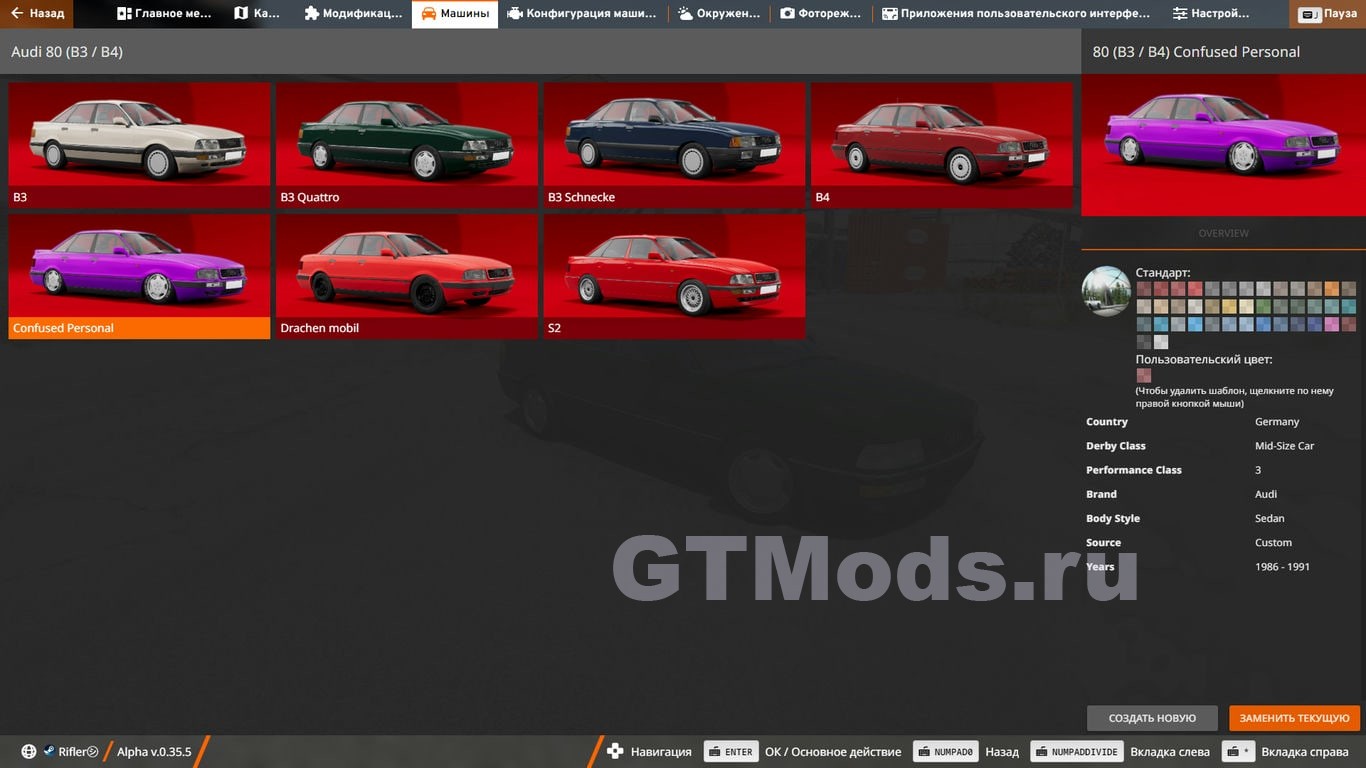Click the ENTER key hint icon
Viewport: 1366px width, 768px height.
pos(731,752)
